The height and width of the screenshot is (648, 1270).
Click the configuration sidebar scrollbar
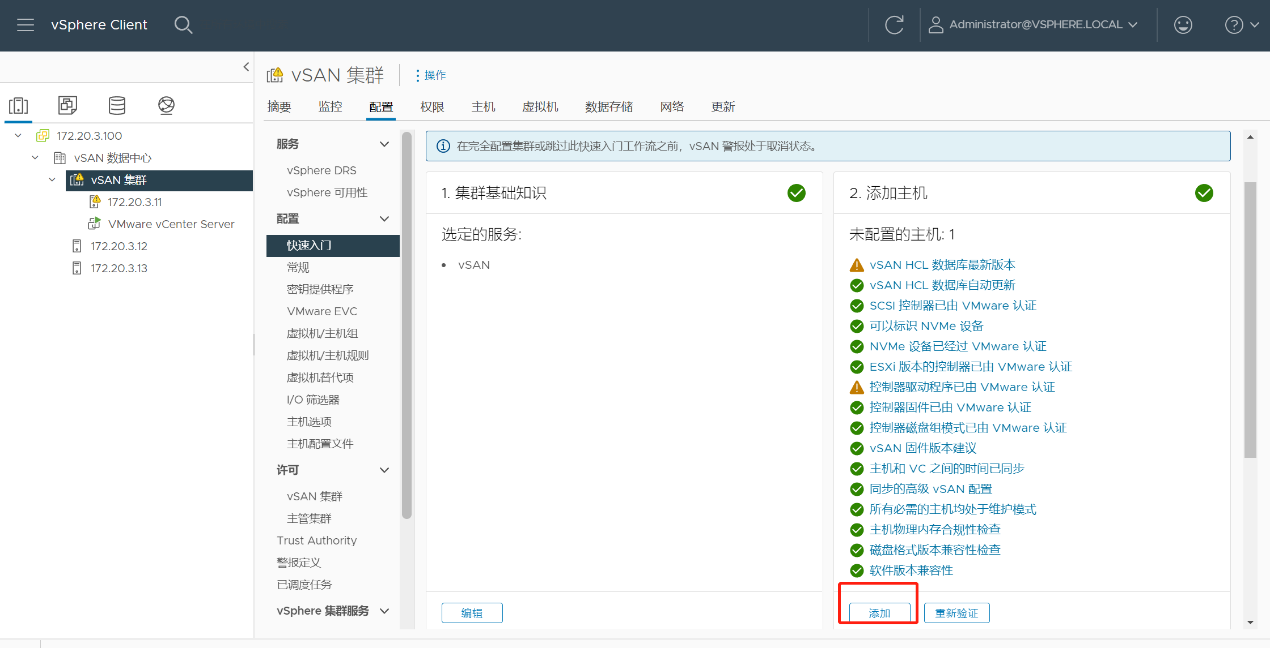(407, 325)
